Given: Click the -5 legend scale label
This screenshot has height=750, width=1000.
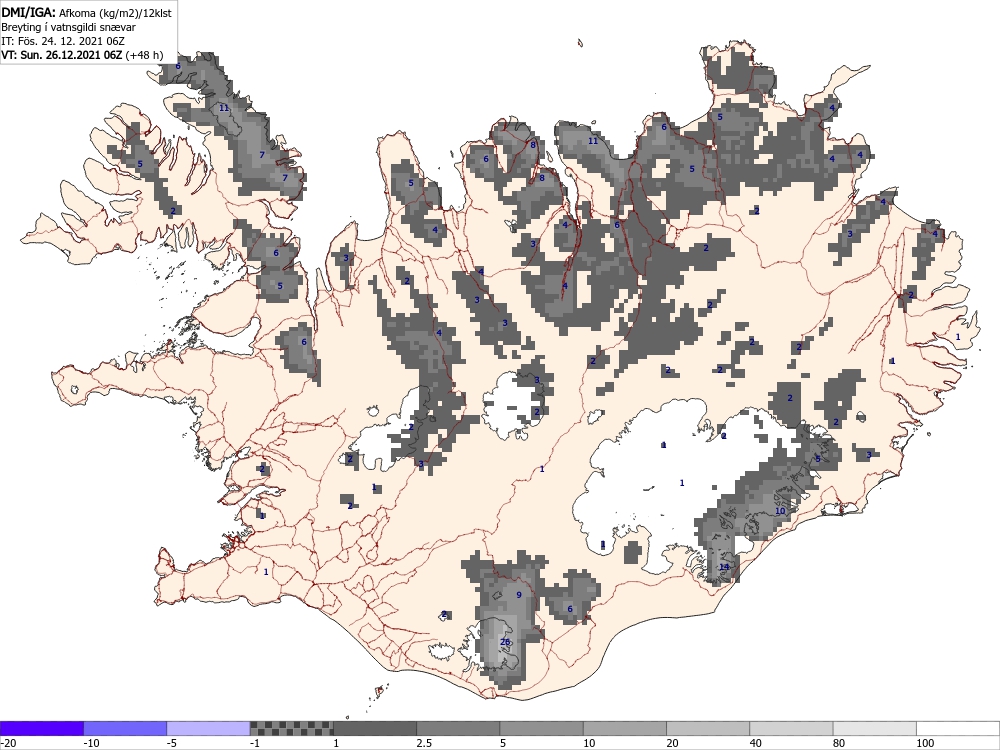Looking at the screenshot, I should [172, 743].
